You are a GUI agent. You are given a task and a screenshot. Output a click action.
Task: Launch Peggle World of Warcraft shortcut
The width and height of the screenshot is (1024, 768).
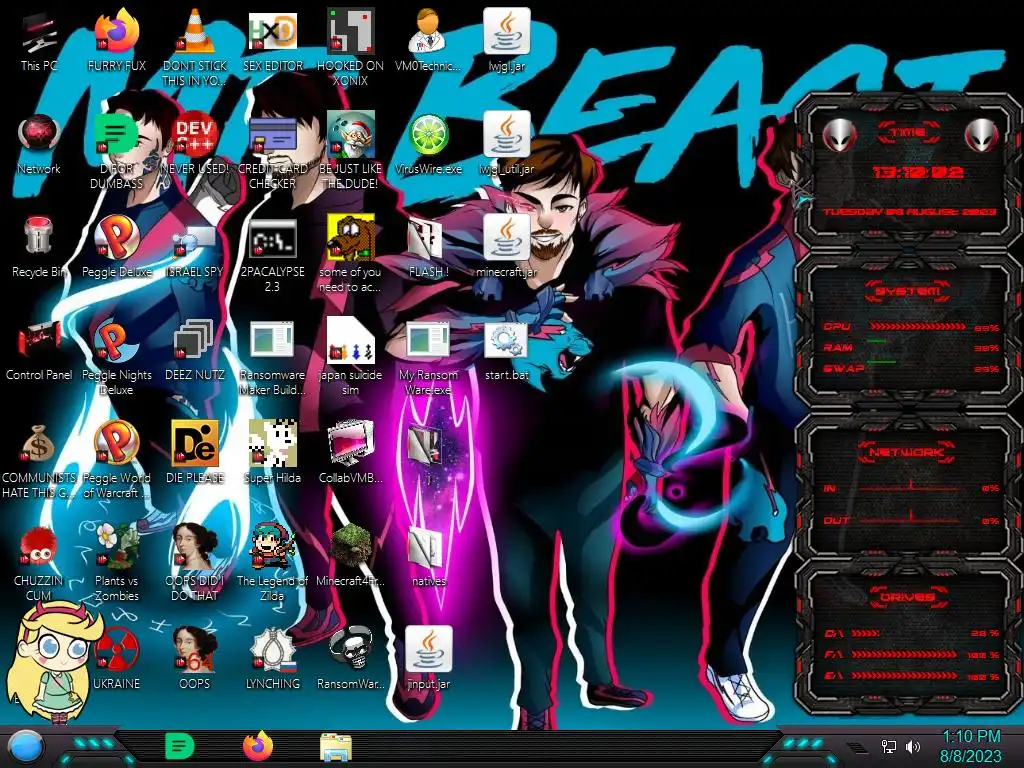coord(117,460)
